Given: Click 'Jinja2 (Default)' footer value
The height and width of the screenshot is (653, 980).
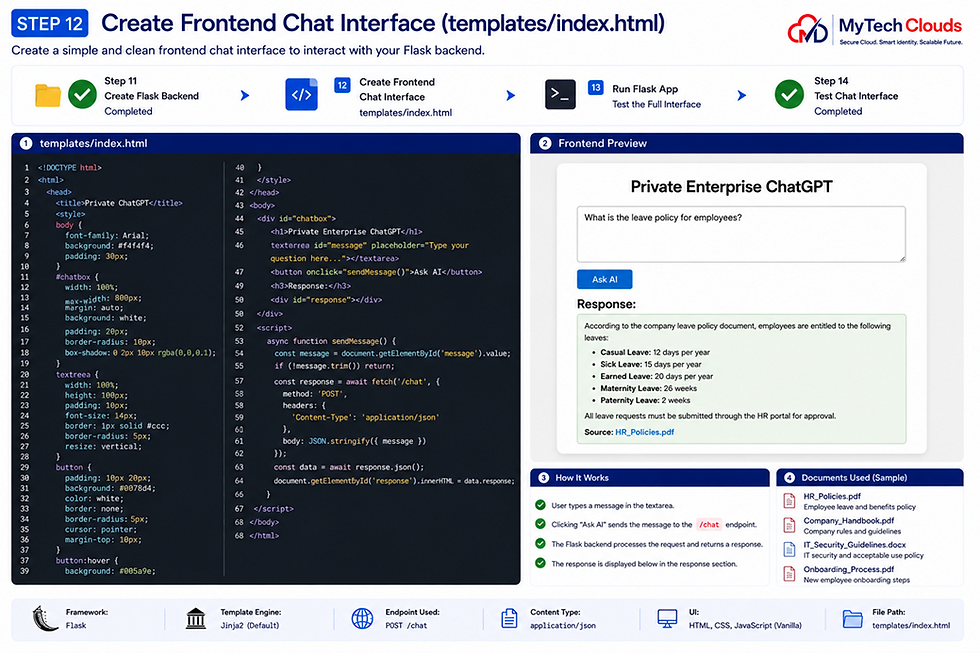Looking at the screenshot, I should [250, 626].
